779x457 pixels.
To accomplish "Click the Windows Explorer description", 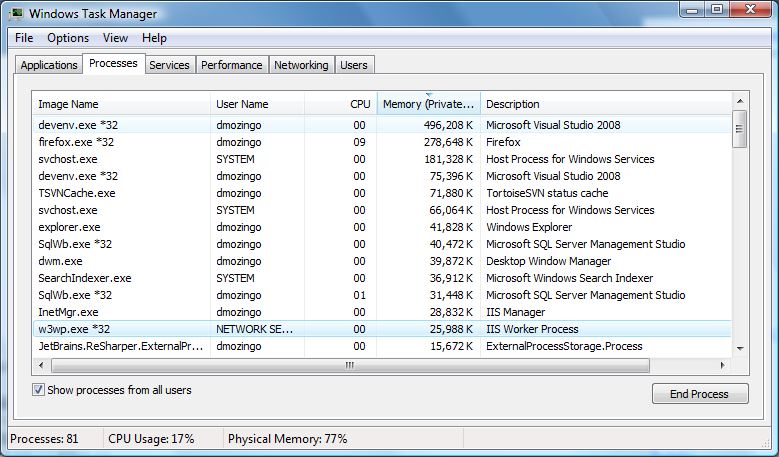I will tap(529, 227).
